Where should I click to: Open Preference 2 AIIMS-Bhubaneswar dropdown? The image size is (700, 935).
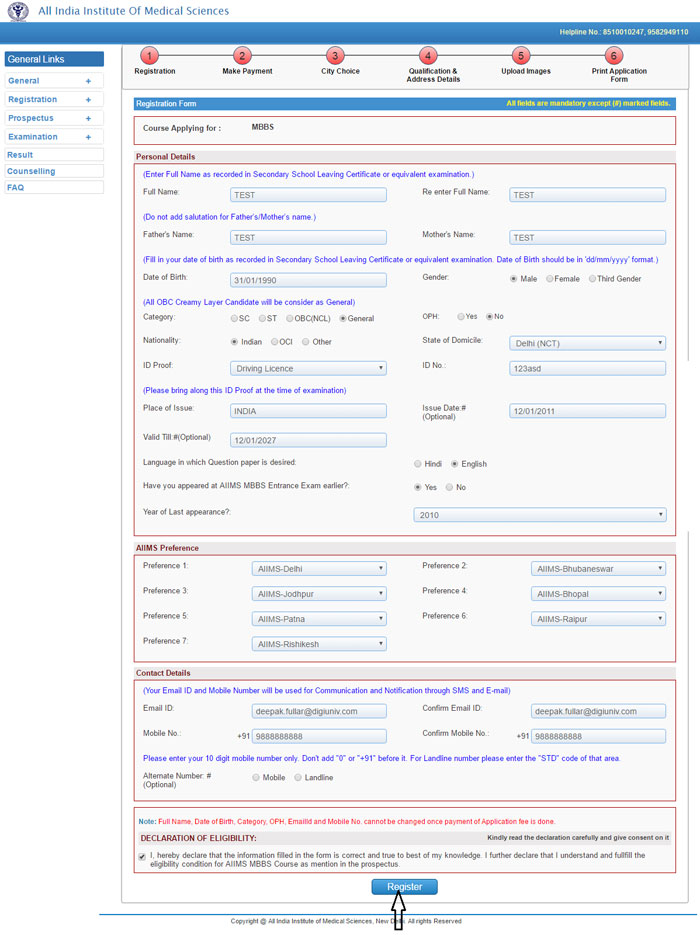point(598,568)
